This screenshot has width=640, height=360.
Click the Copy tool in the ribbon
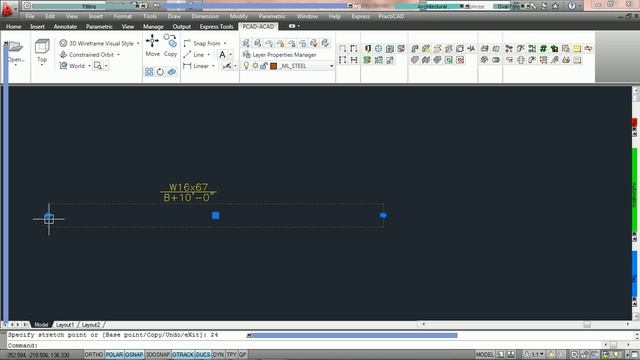tap(170, 45)
